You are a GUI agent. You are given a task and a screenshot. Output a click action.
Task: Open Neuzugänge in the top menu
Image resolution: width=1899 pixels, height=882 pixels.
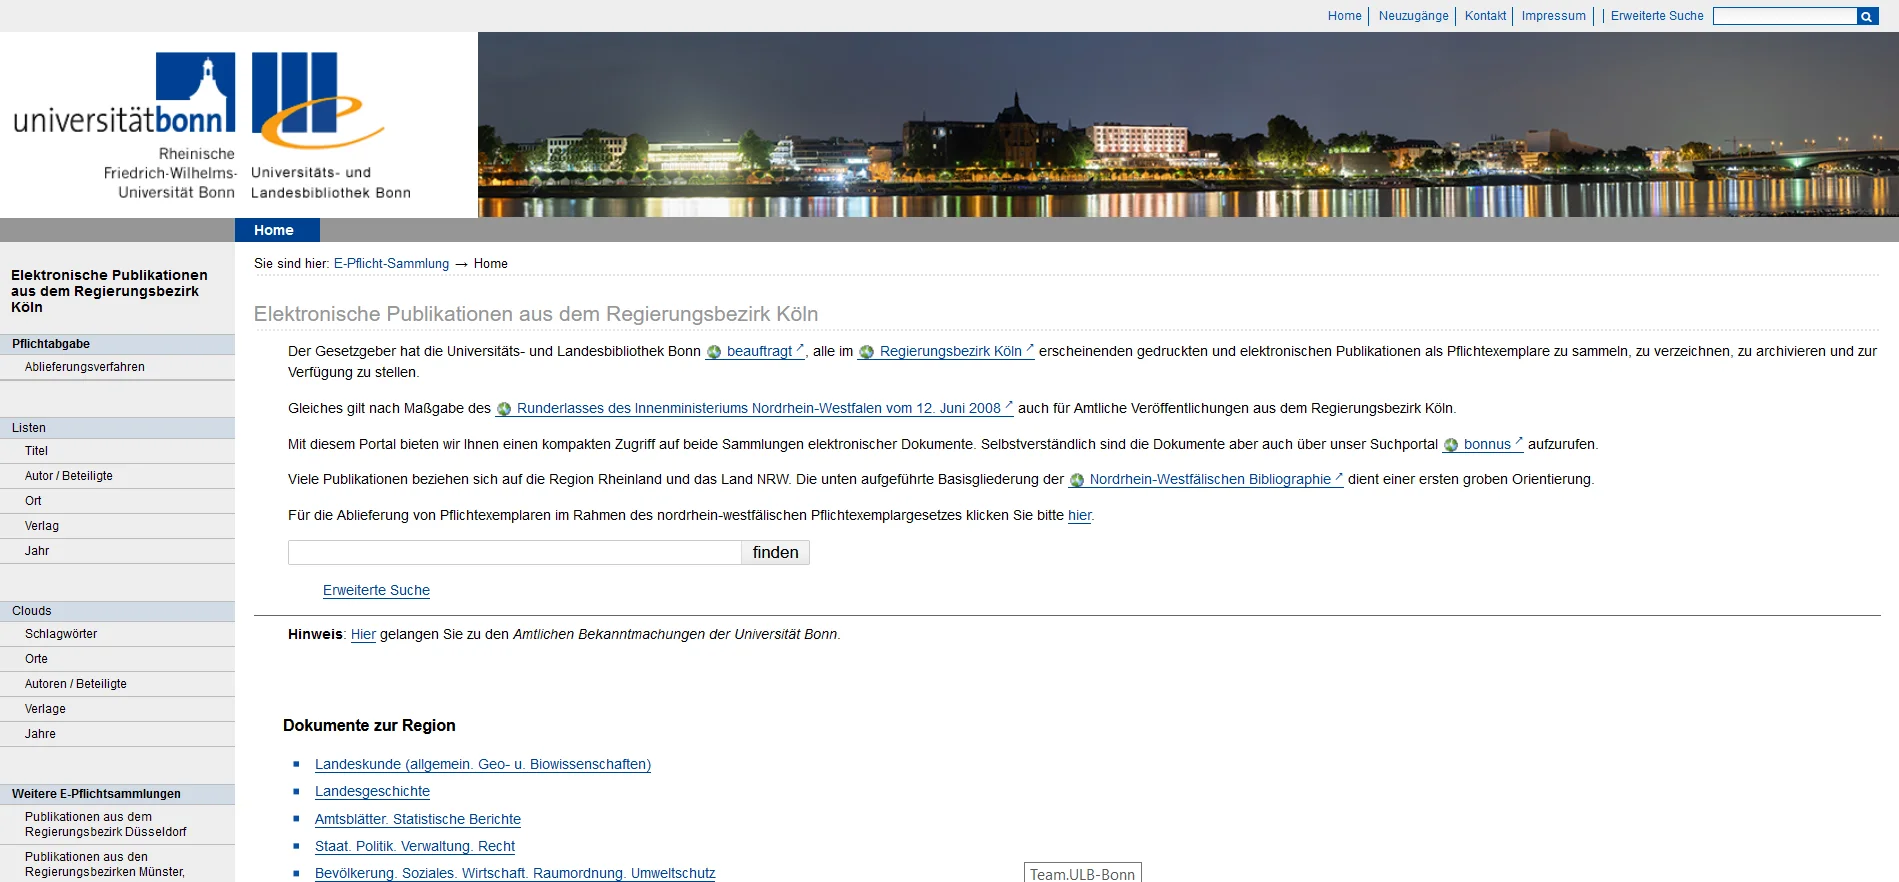click(1413, 16)
